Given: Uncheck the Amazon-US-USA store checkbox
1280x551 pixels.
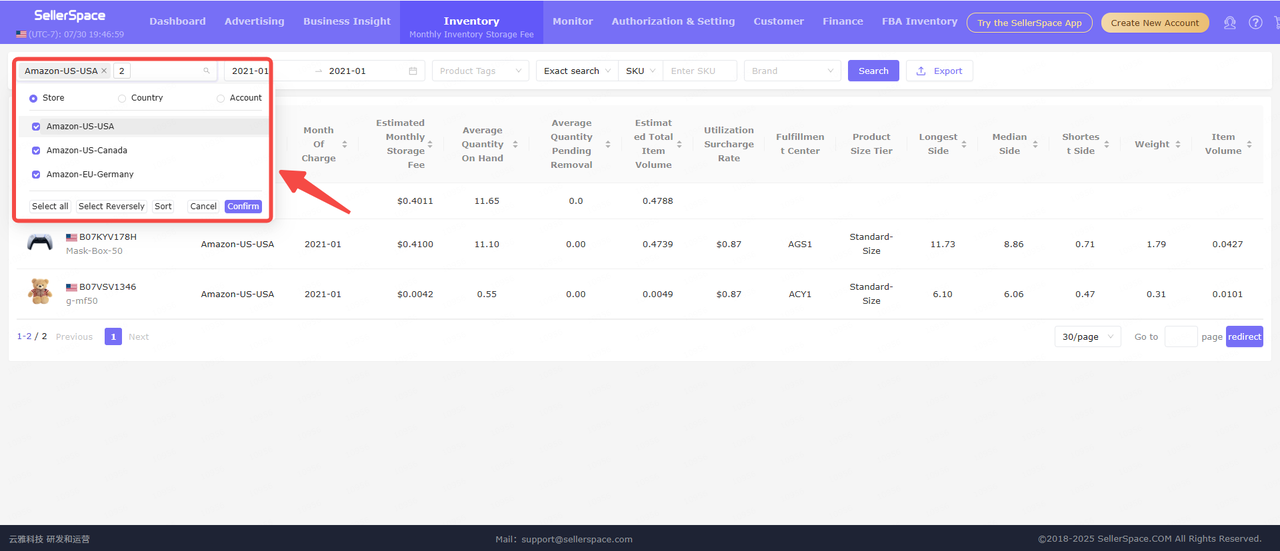Looking at the screenshot, I should point(36,126).
